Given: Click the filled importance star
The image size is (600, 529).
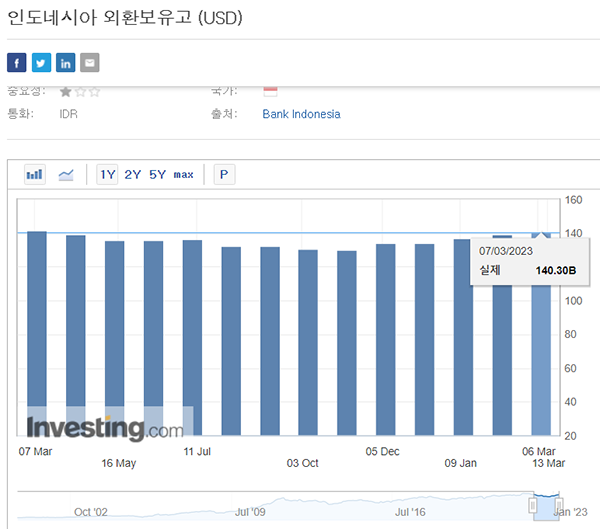Looking at the screenshot, I should [x=66, y=91].
